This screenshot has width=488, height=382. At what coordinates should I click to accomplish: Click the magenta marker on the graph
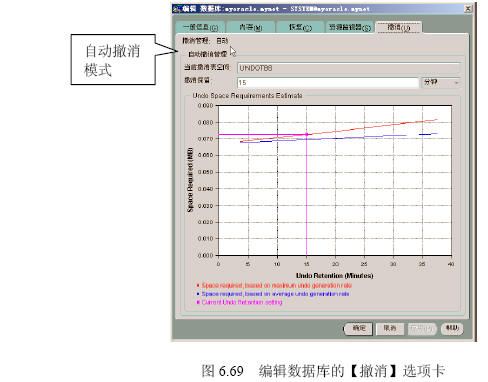tap(306, 134)
